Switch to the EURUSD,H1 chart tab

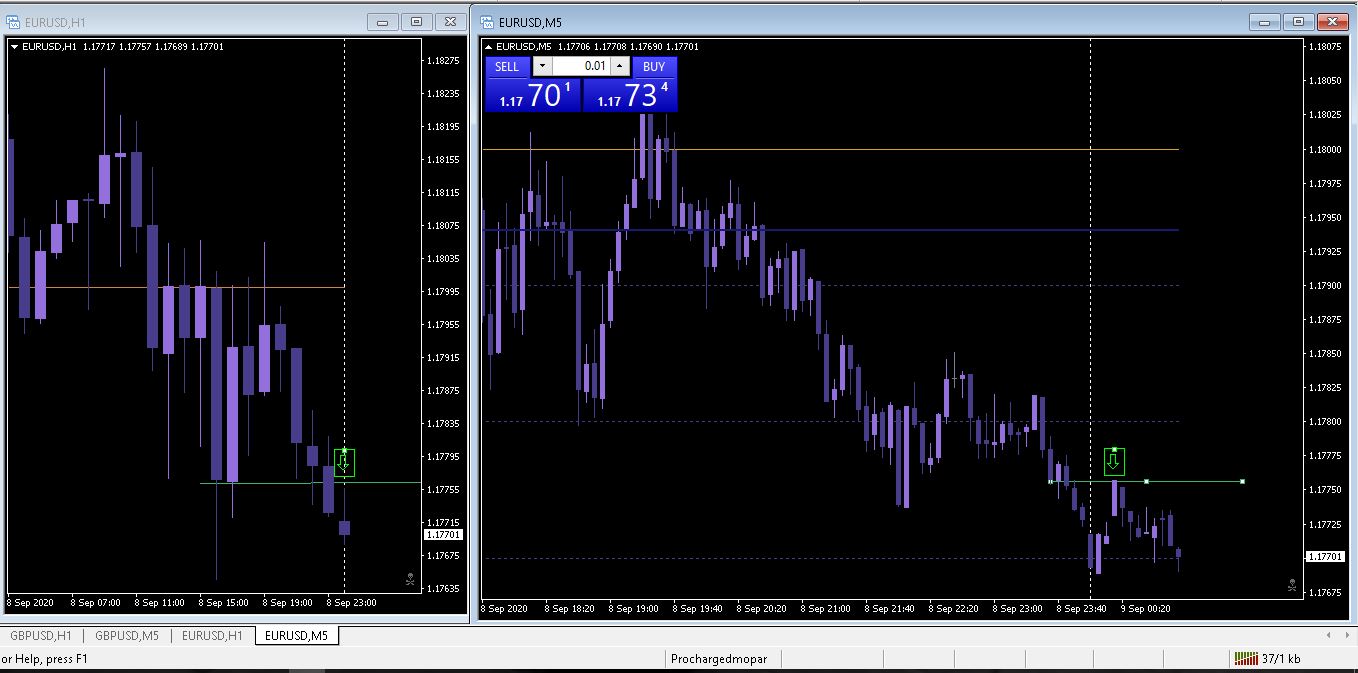(212, 635)
